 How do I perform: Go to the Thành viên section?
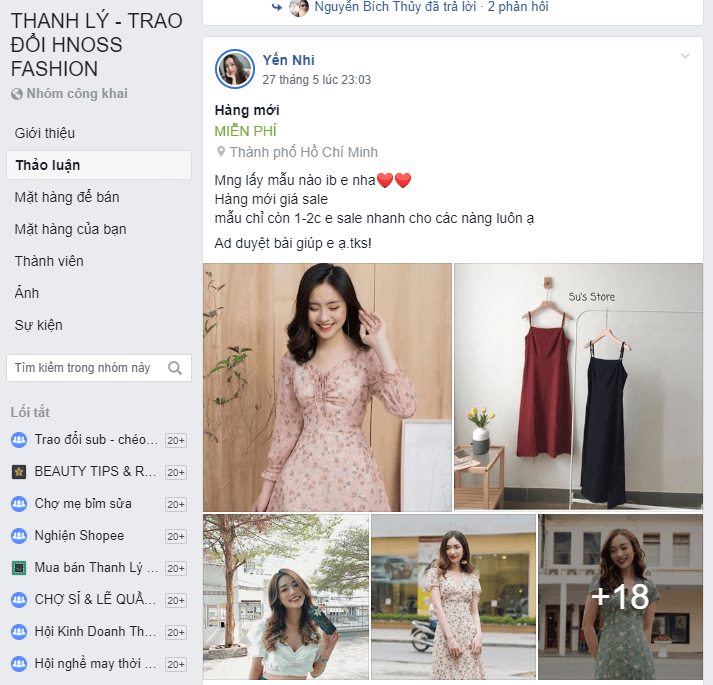[x=49, y=261]
